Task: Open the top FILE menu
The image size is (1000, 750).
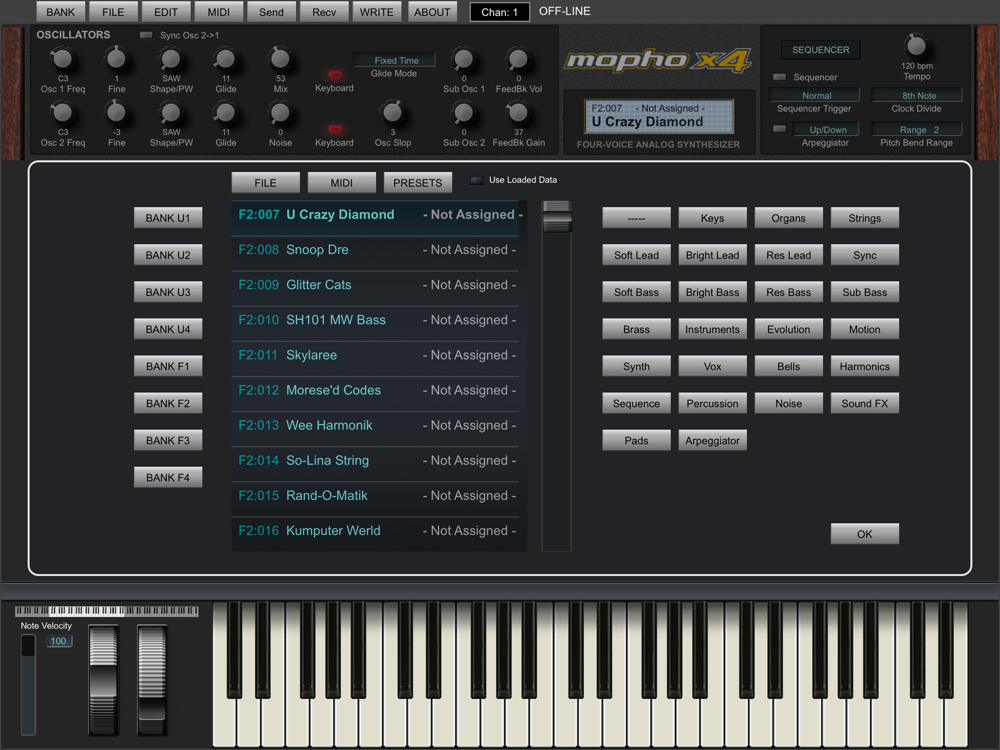Action: (114, 12)
